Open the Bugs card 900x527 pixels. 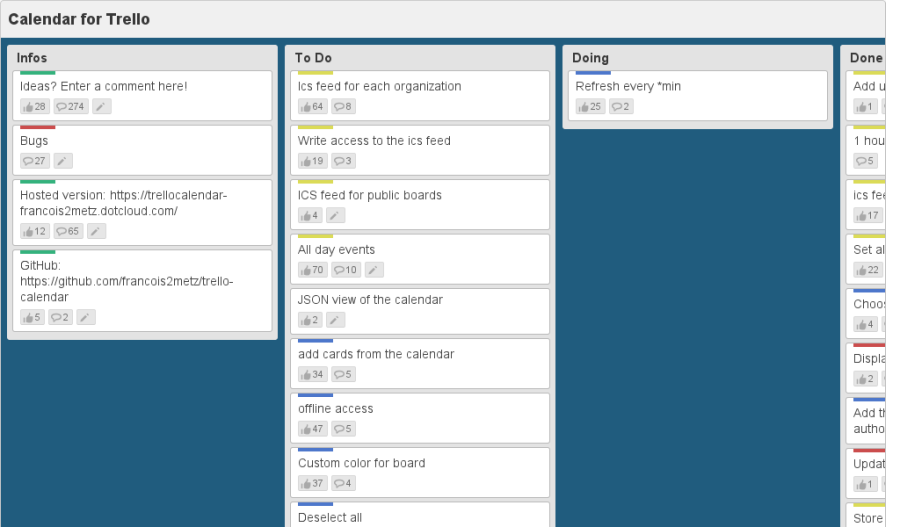tap(142, 150)
